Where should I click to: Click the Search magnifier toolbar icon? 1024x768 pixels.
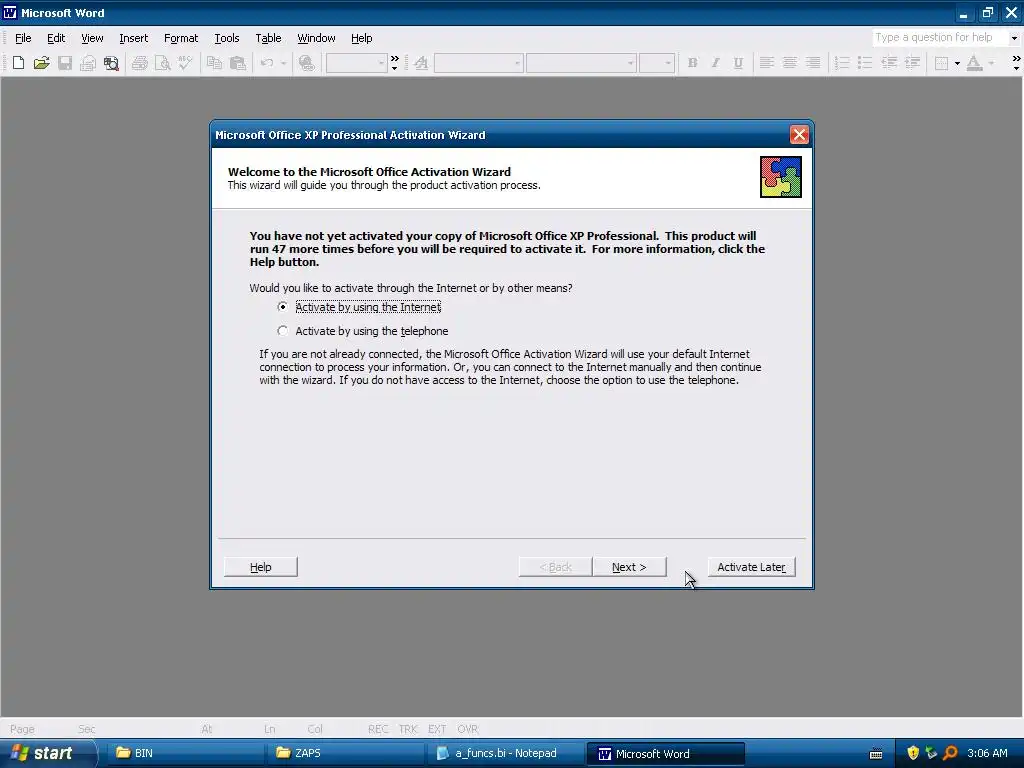pyautogui.click(x=112, y=63)
